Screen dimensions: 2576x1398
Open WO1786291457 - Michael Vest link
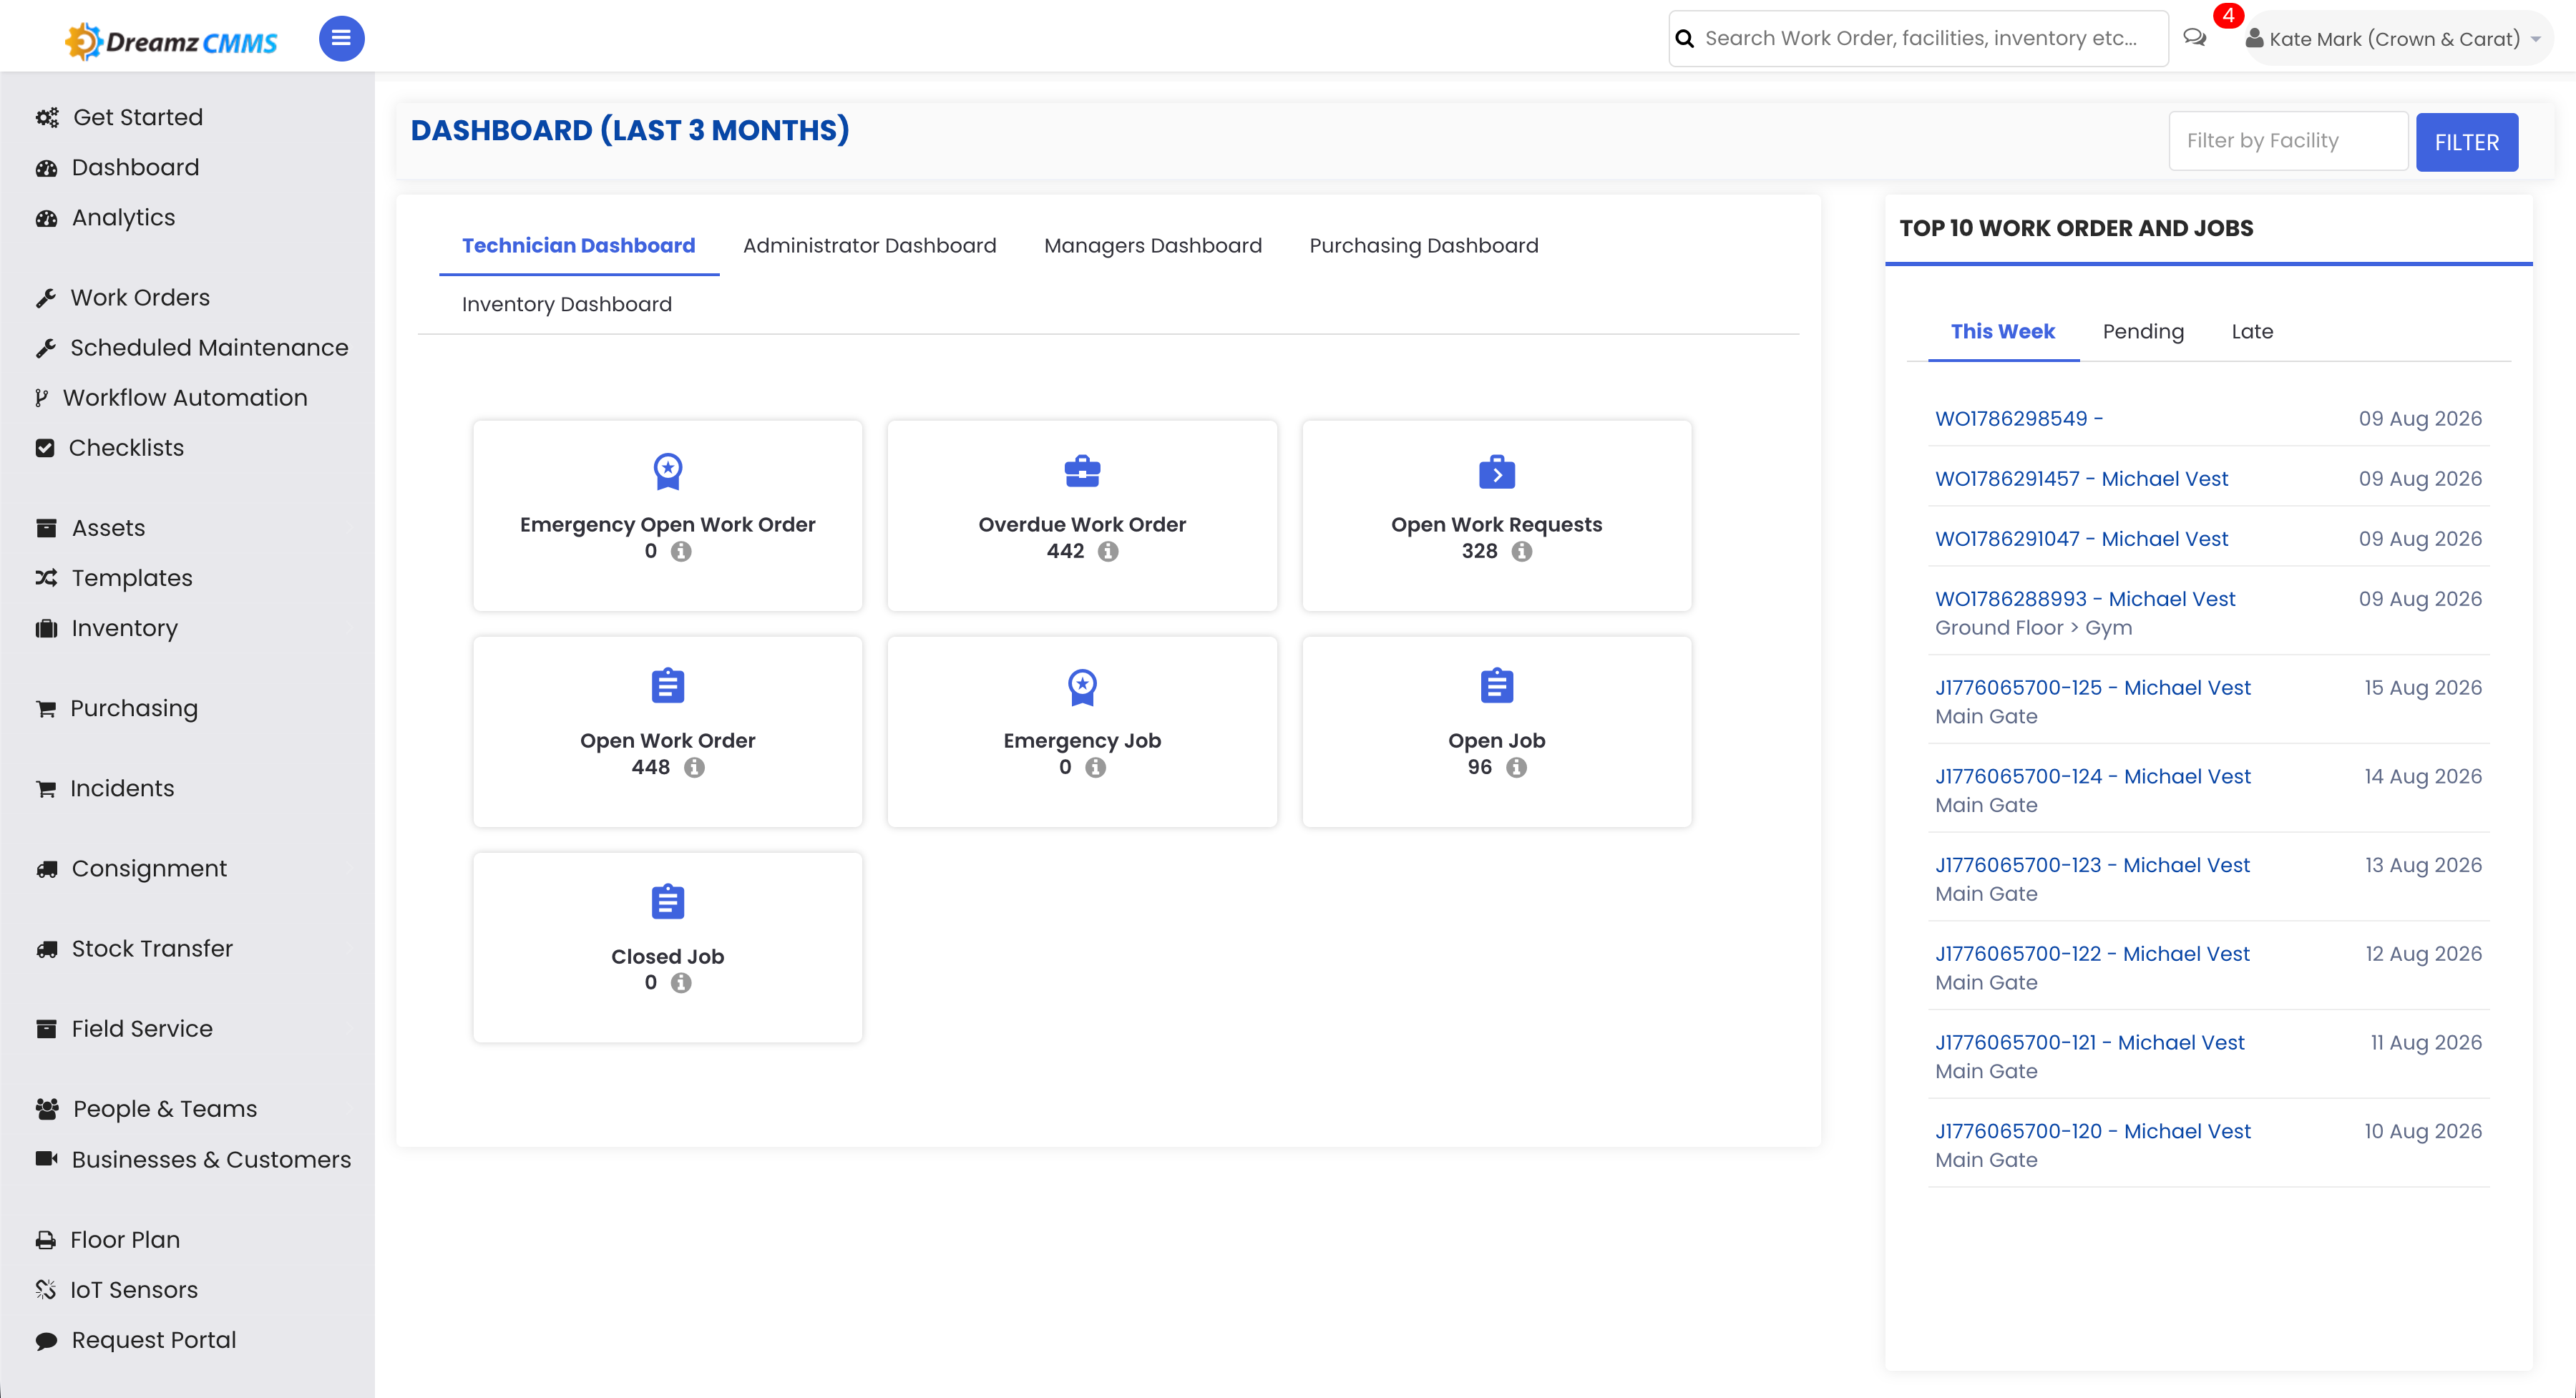click(x=2081, y=479)
